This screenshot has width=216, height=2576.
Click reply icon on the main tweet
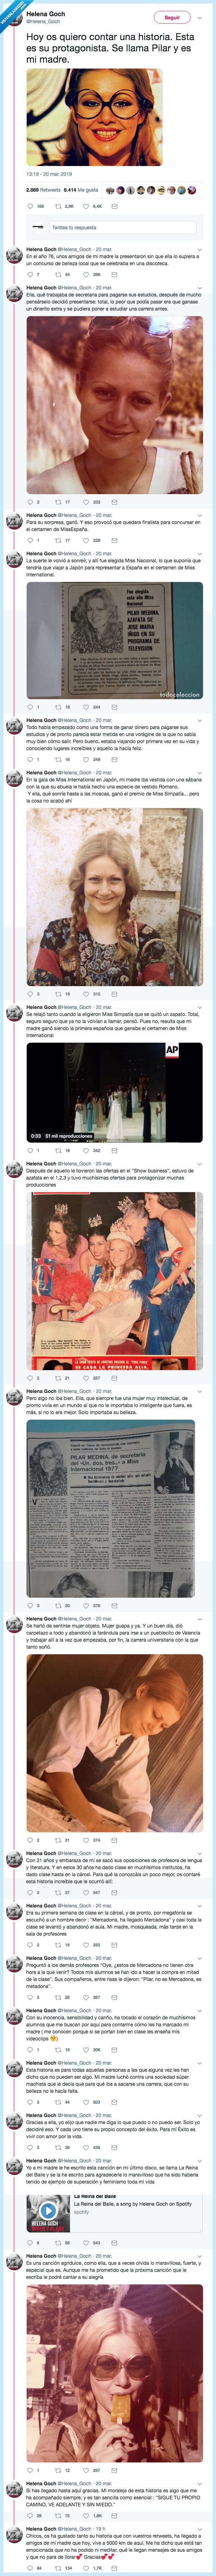coord(30,206)
